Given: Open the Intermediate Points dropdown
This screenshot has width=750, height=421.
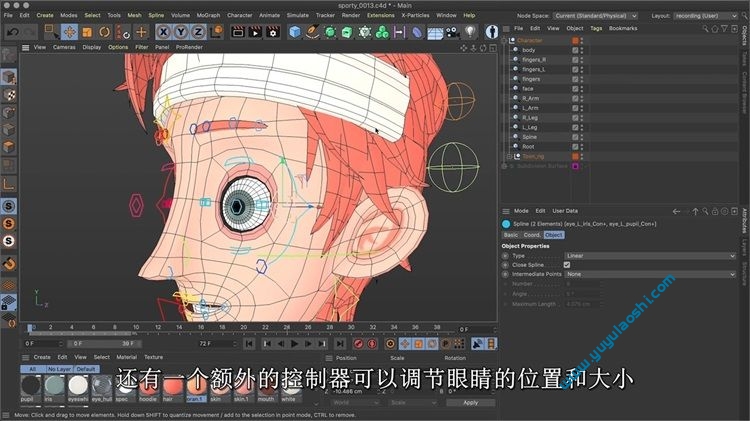Looking at the screenshot, I should pos(650,274).
